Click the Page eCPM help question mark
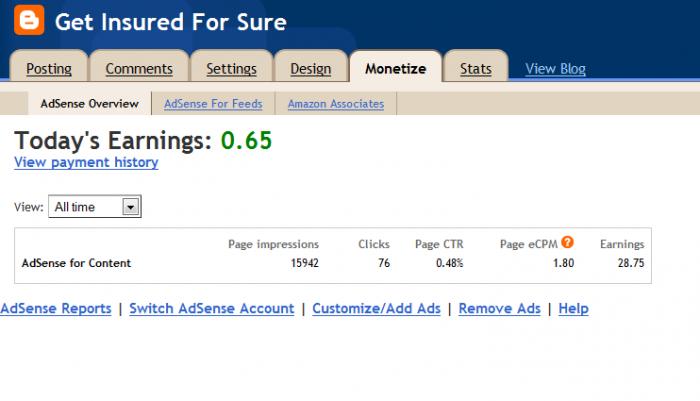 coord(567,242)
